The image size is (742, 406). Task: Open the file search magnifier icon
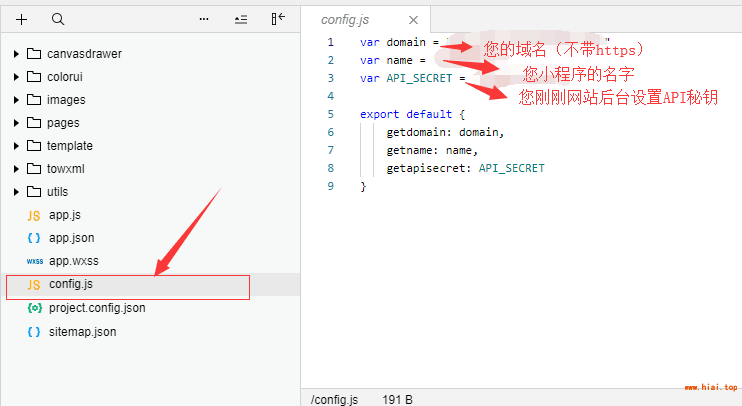(57, 19)
